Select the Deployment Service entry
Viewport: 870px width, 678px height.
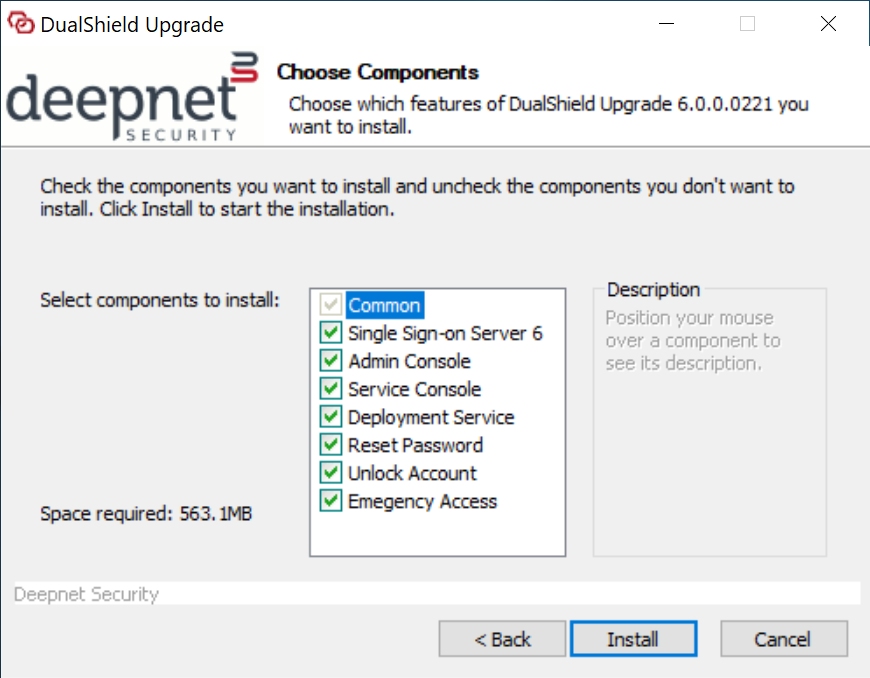431,417
